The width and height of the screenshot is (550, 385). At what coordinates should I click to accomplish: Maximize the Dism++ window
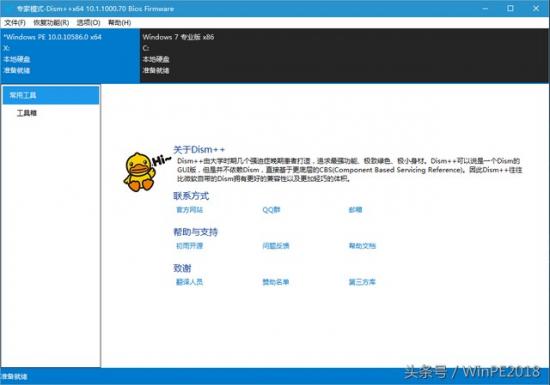[510, 8]
